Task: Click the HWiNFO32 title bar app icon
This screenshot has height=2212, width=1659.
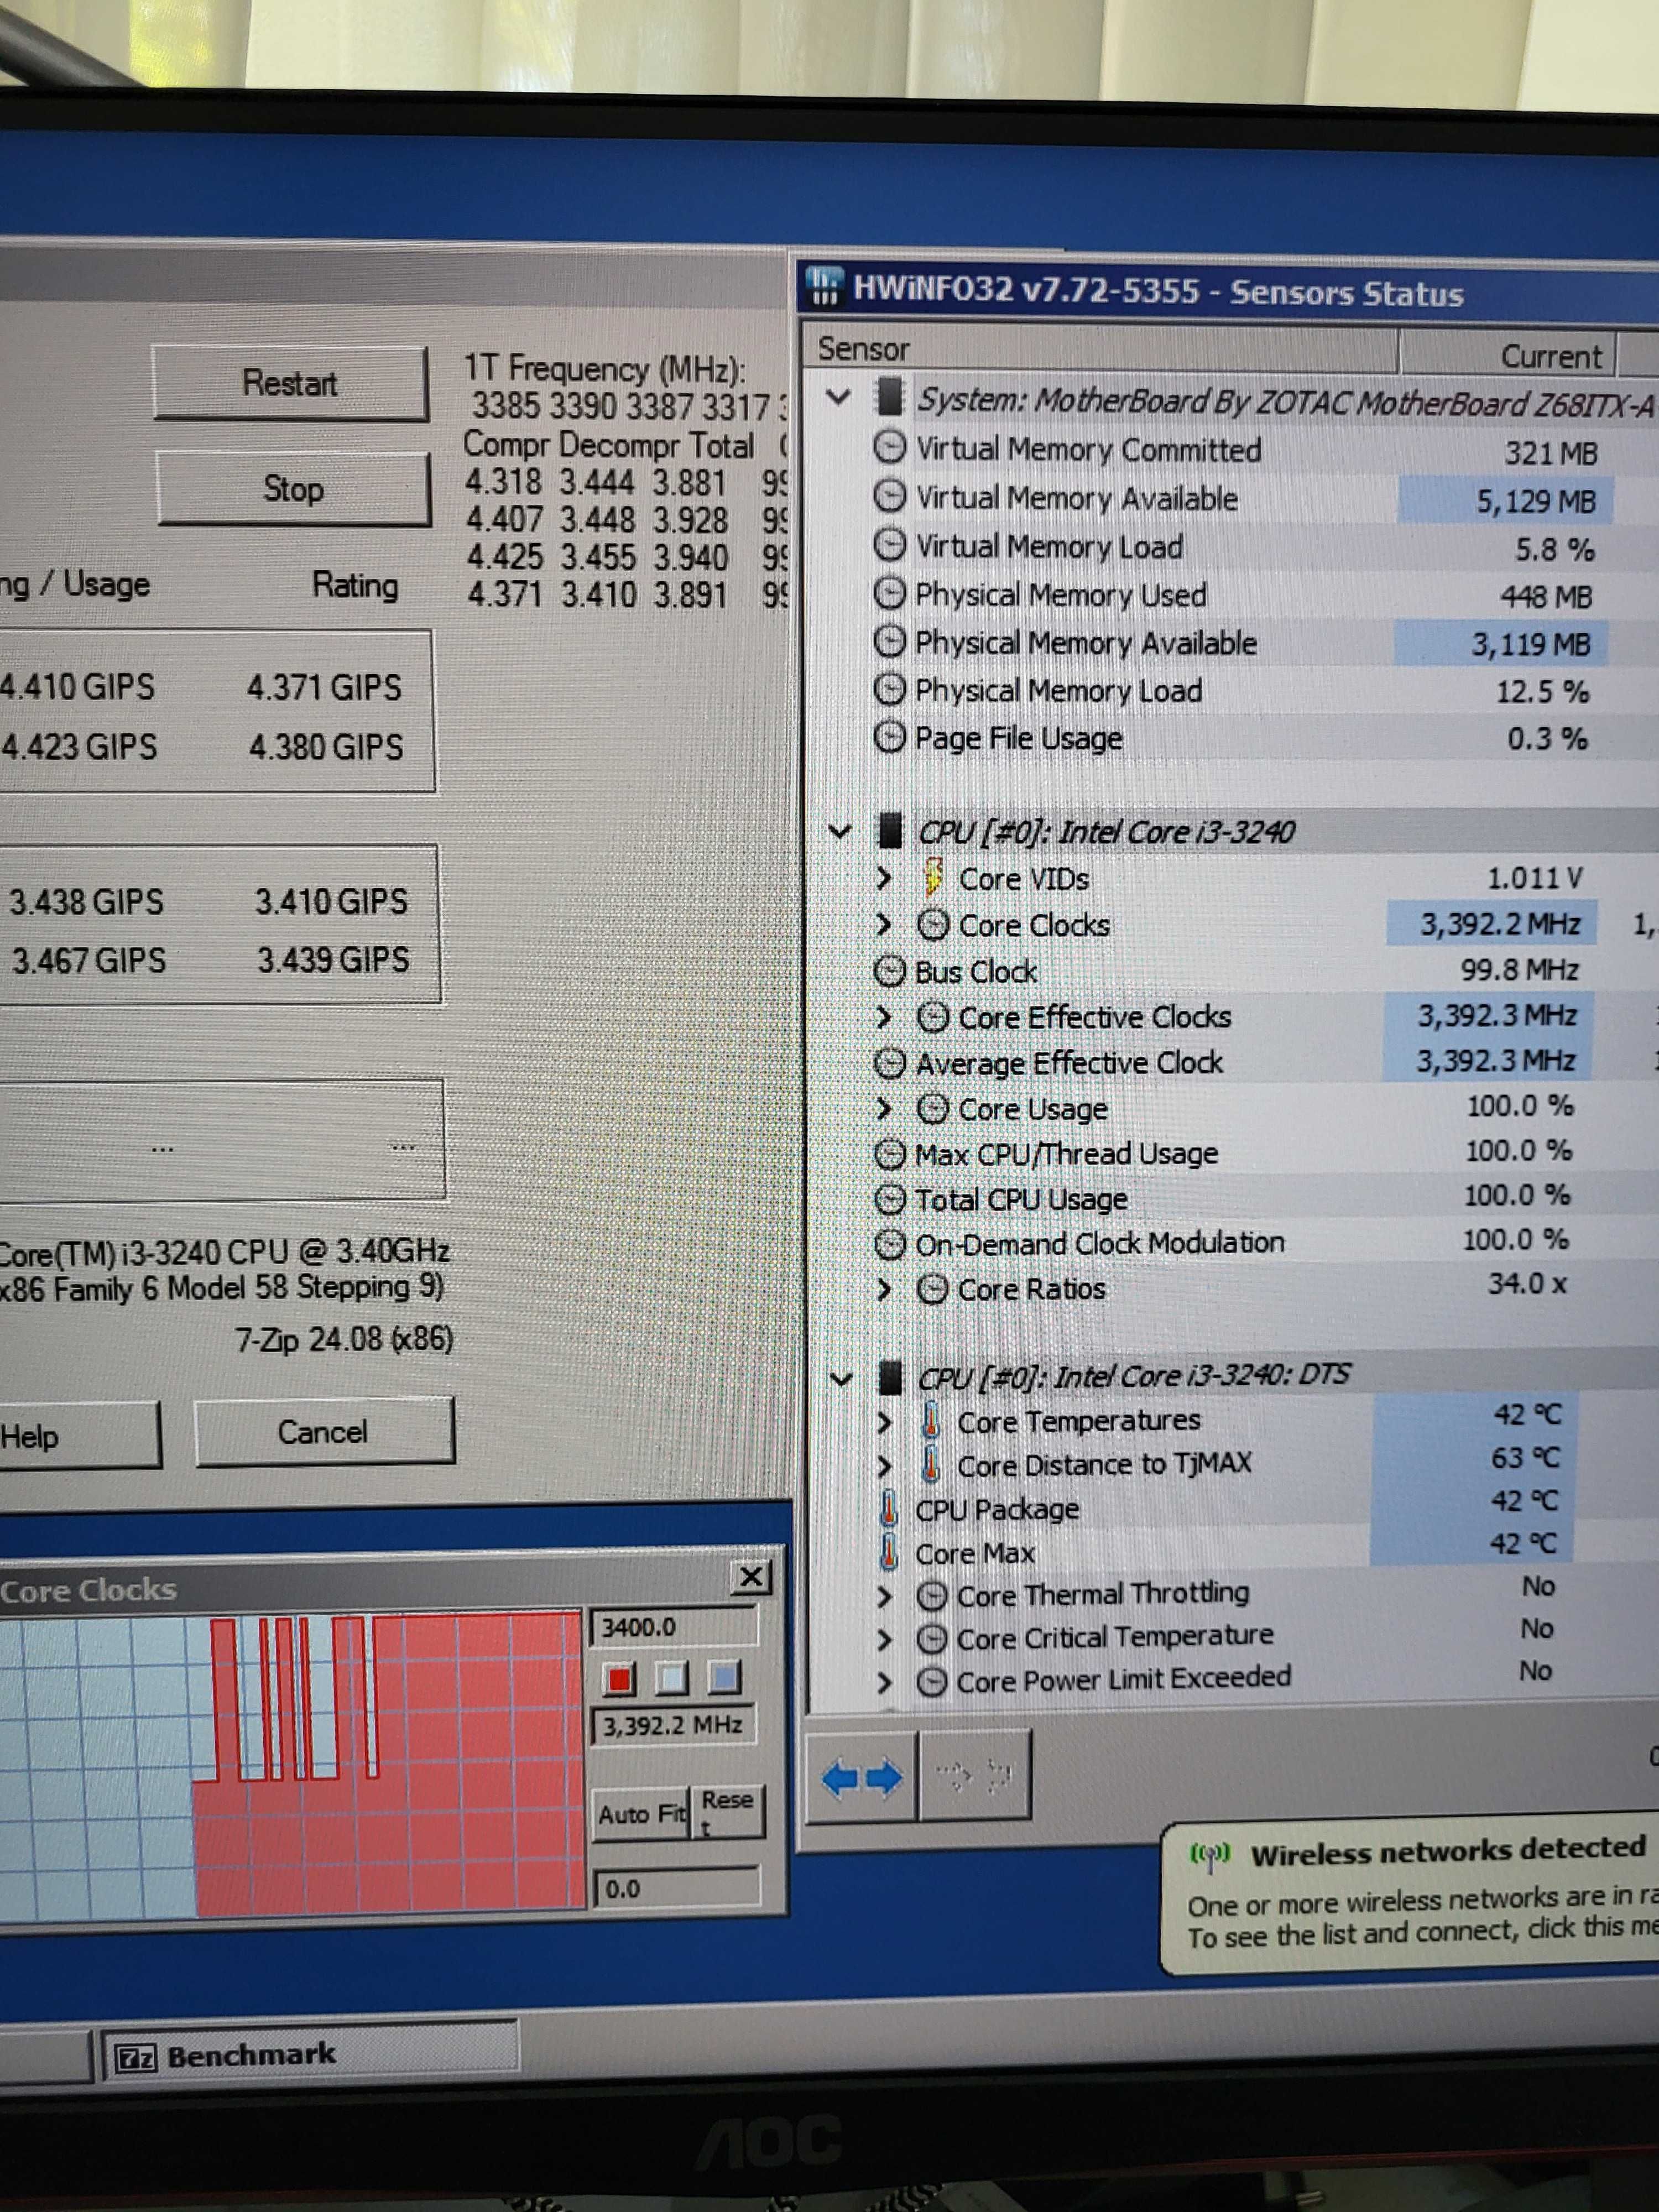Action: click(825, 286)
